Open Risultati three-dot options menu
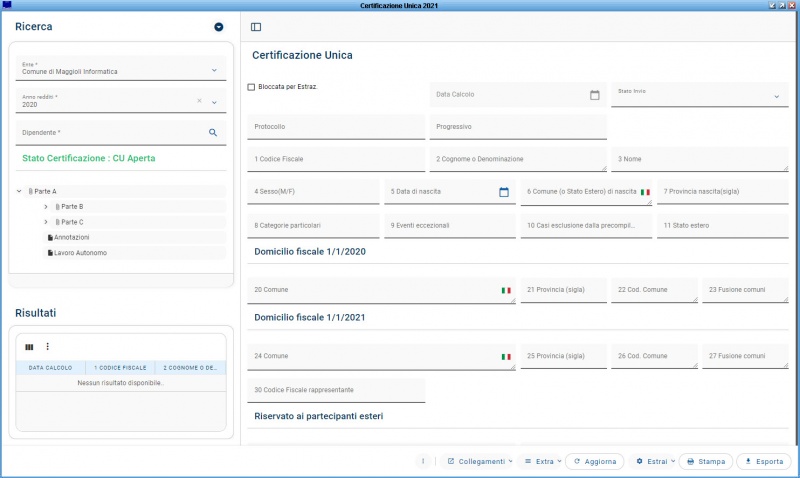Image resolution: width=800 pixels, height=478 pixels. point(47,347)
